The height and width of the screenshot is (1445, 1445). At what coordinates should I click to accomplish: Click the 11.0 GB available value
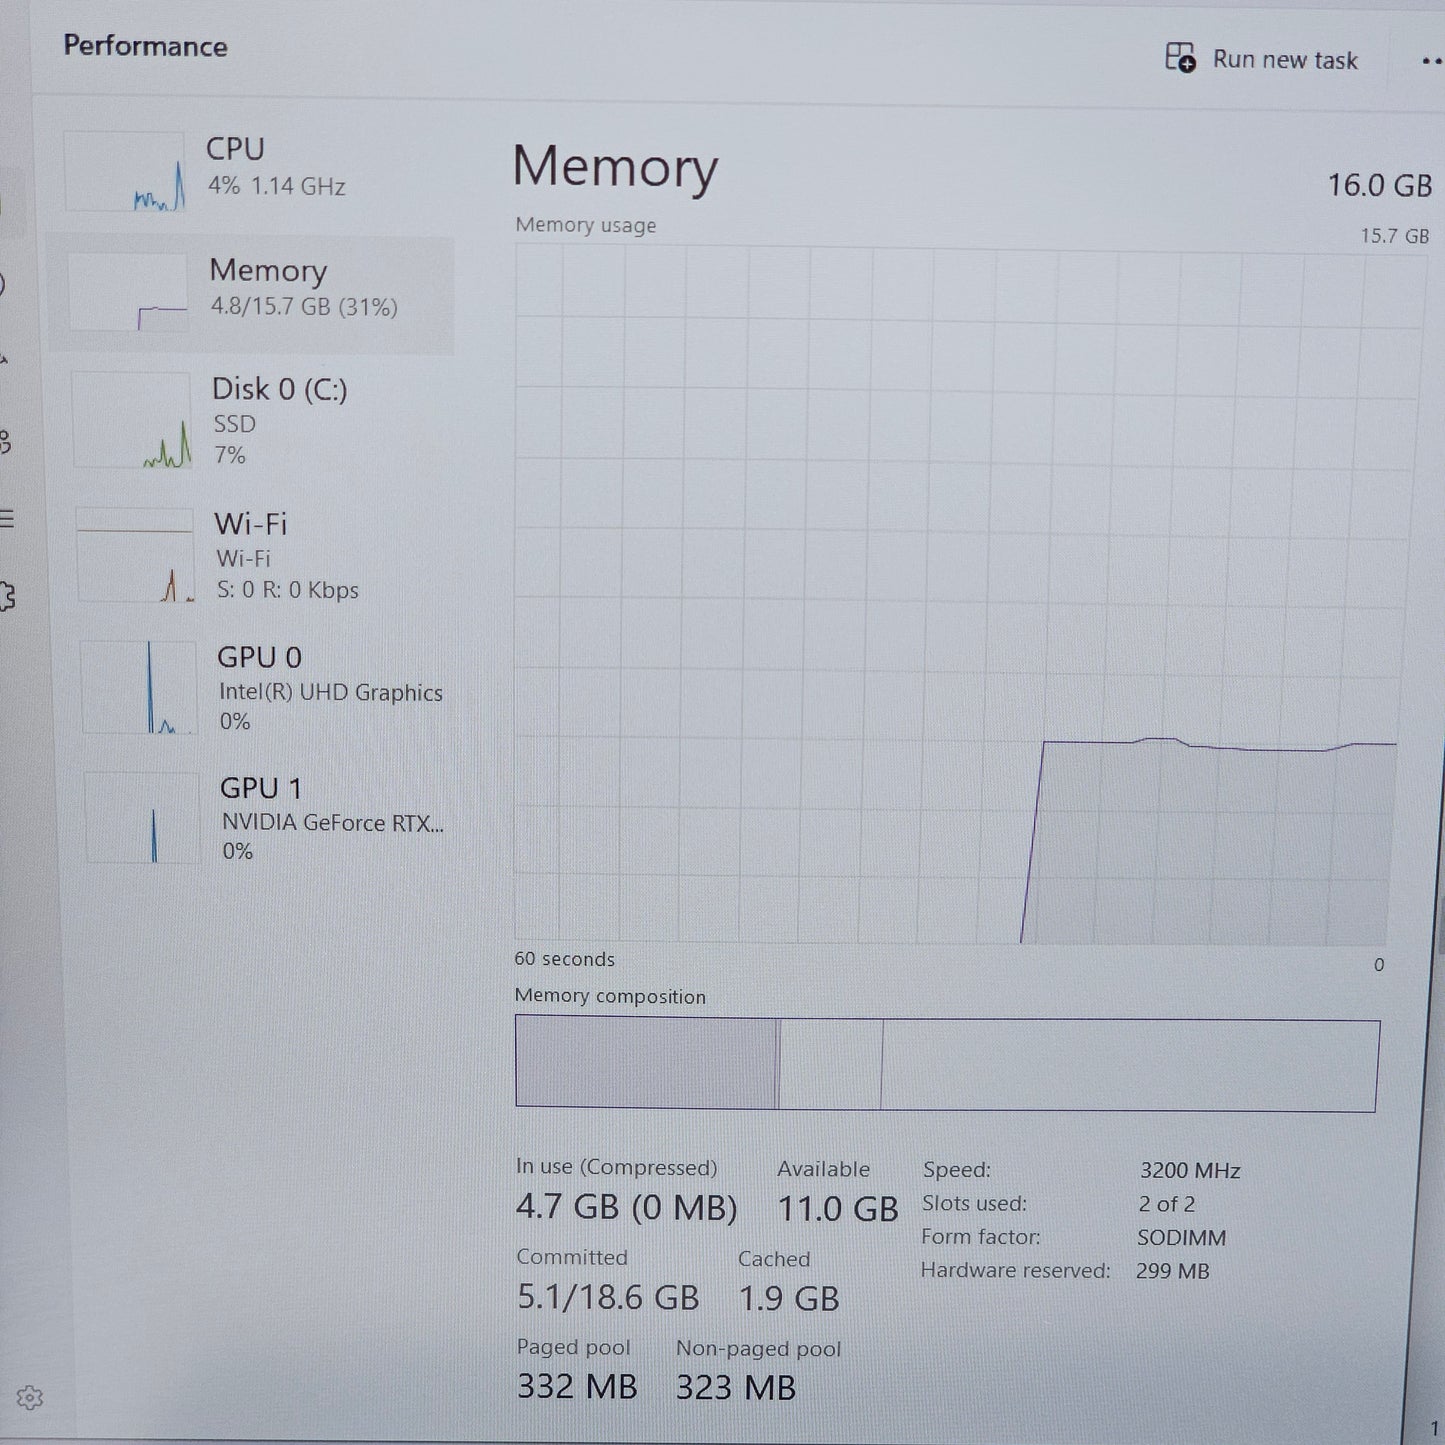pos(838,1209)
